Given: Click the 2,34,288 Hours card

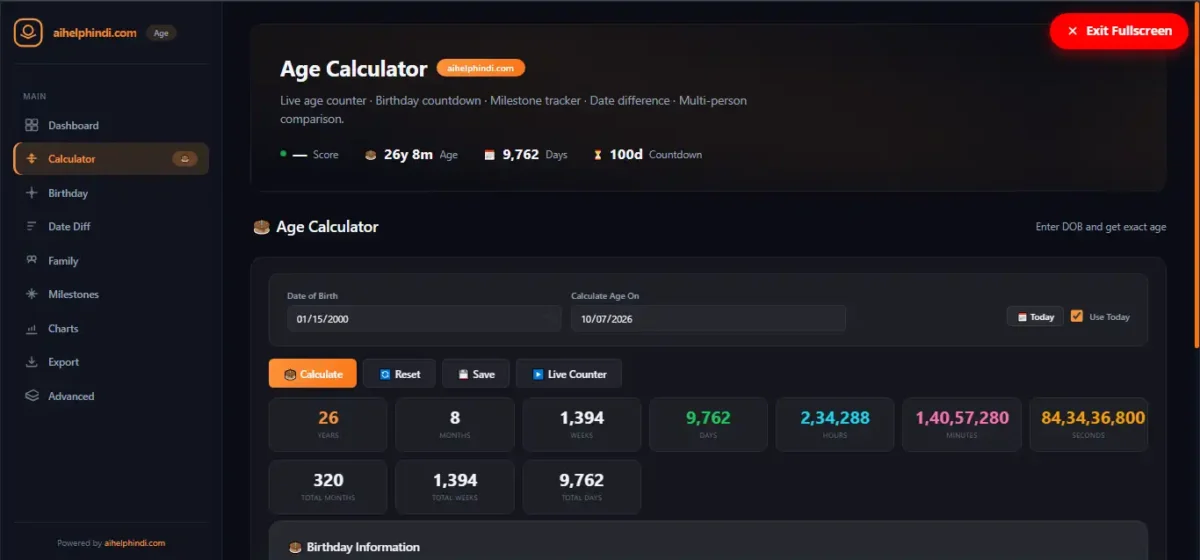Looking at the screenshot, I should tap(835, 424).
